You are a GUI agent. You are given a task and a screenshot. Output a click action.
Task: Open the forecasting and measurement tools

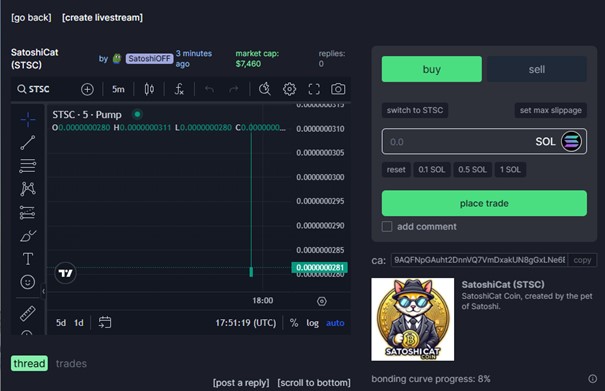28,212
